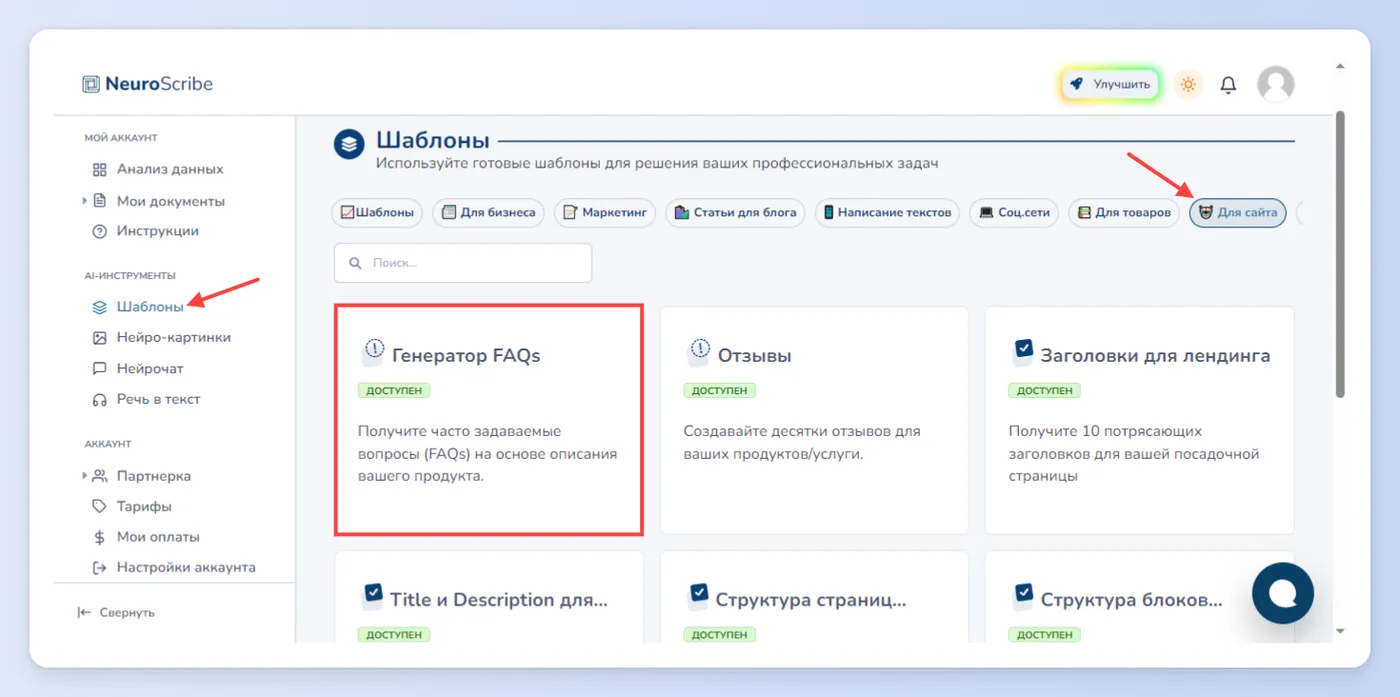Viewport: 1400px width, 697px height.
Task: Select the Статьи для блога tab
Action: pos(735,213)
